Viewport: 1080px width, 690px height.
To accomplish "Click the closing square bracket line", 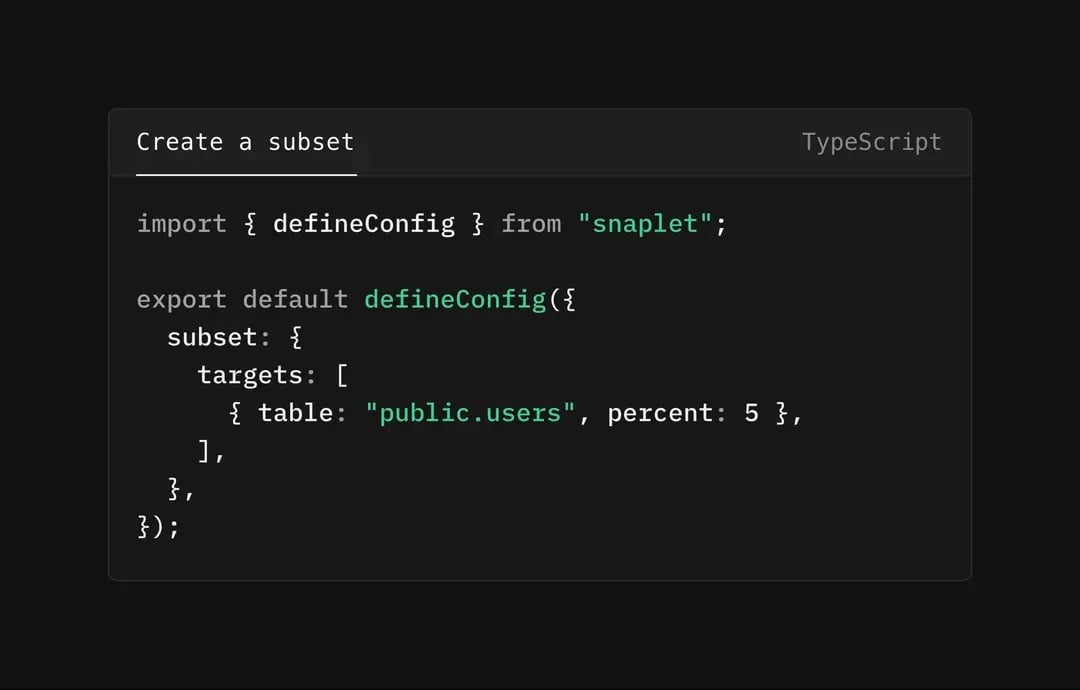I will click(211, 452).
